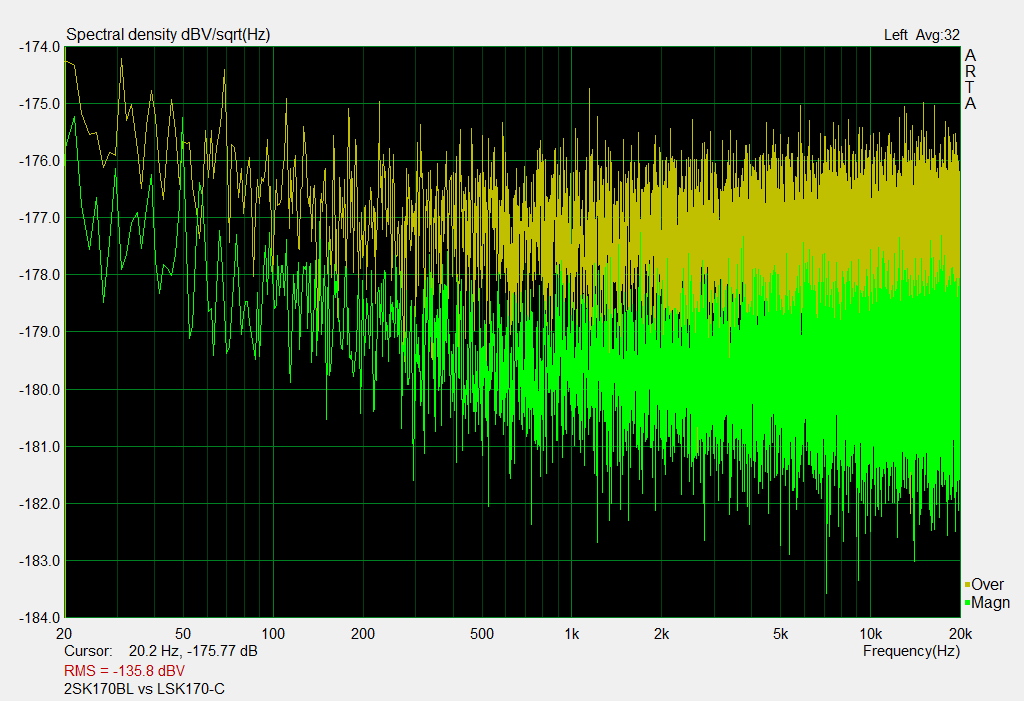
Task: Click the 1k frequency axis tick label
Action: (x=571, y=634)
